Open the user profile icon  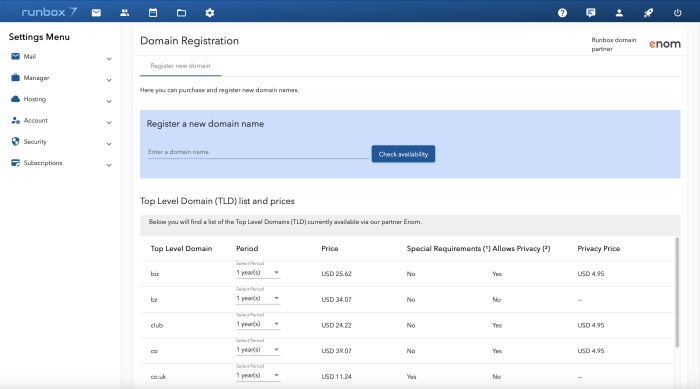(x=619, y=13)
